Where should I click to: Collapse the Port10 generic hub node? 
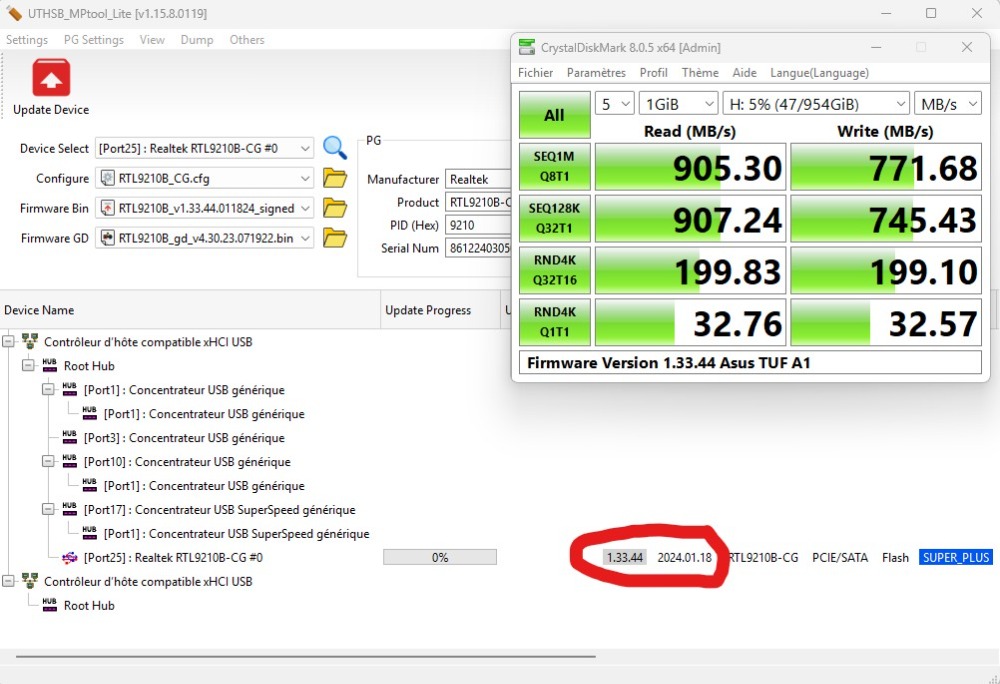48,462
